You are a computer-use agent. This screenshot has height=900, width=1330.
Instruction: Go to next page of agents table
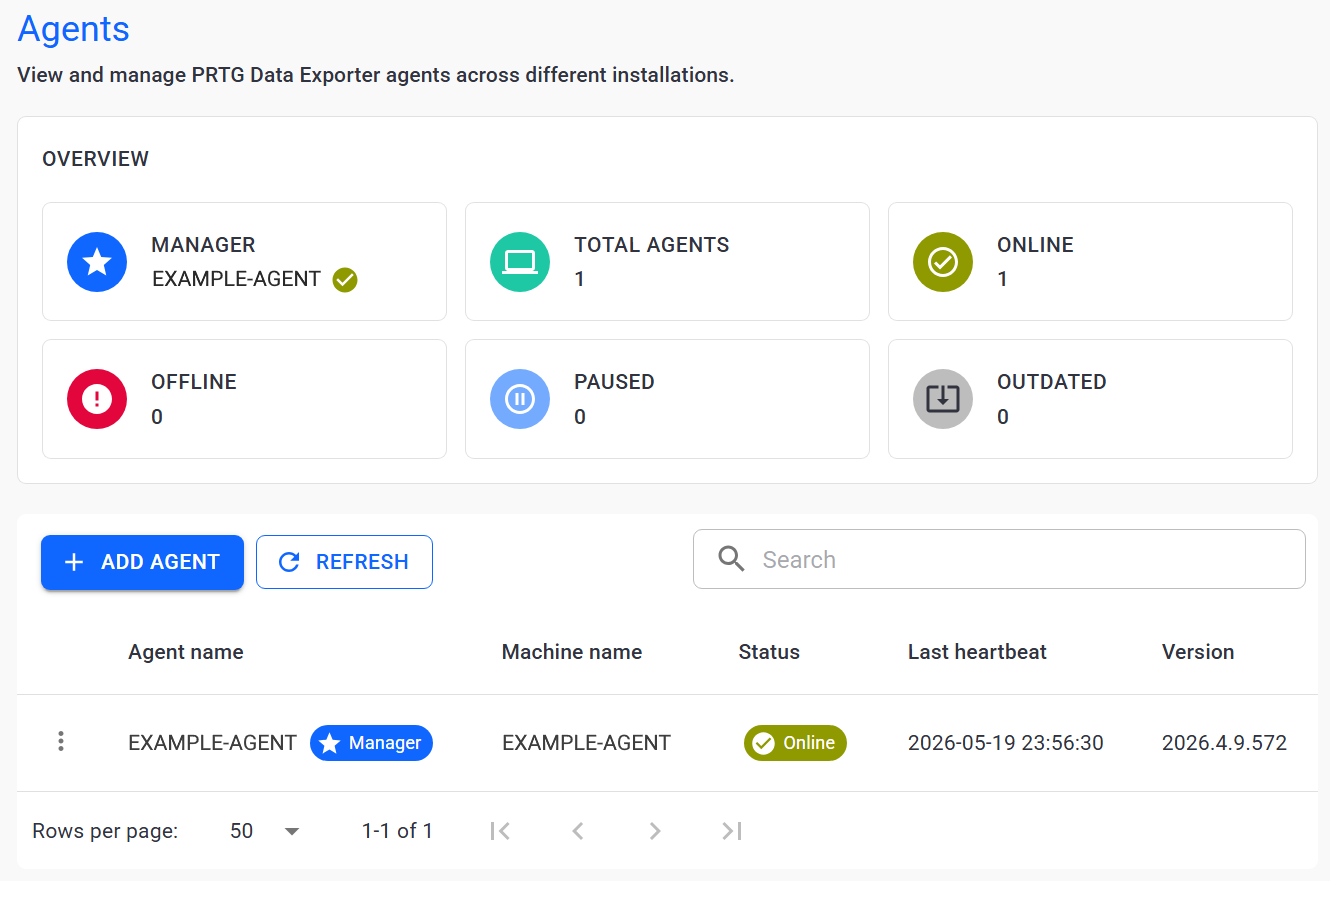655,831
